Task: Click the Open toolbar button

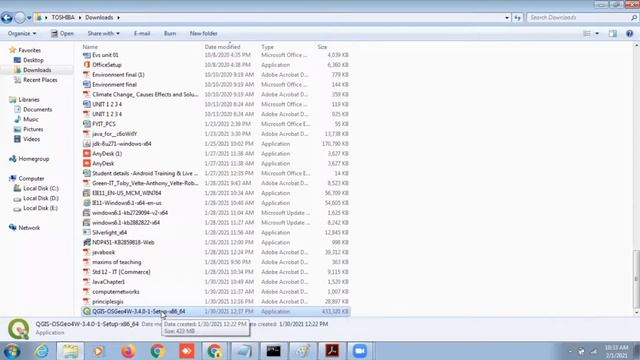Action: (x=62, y=33)
